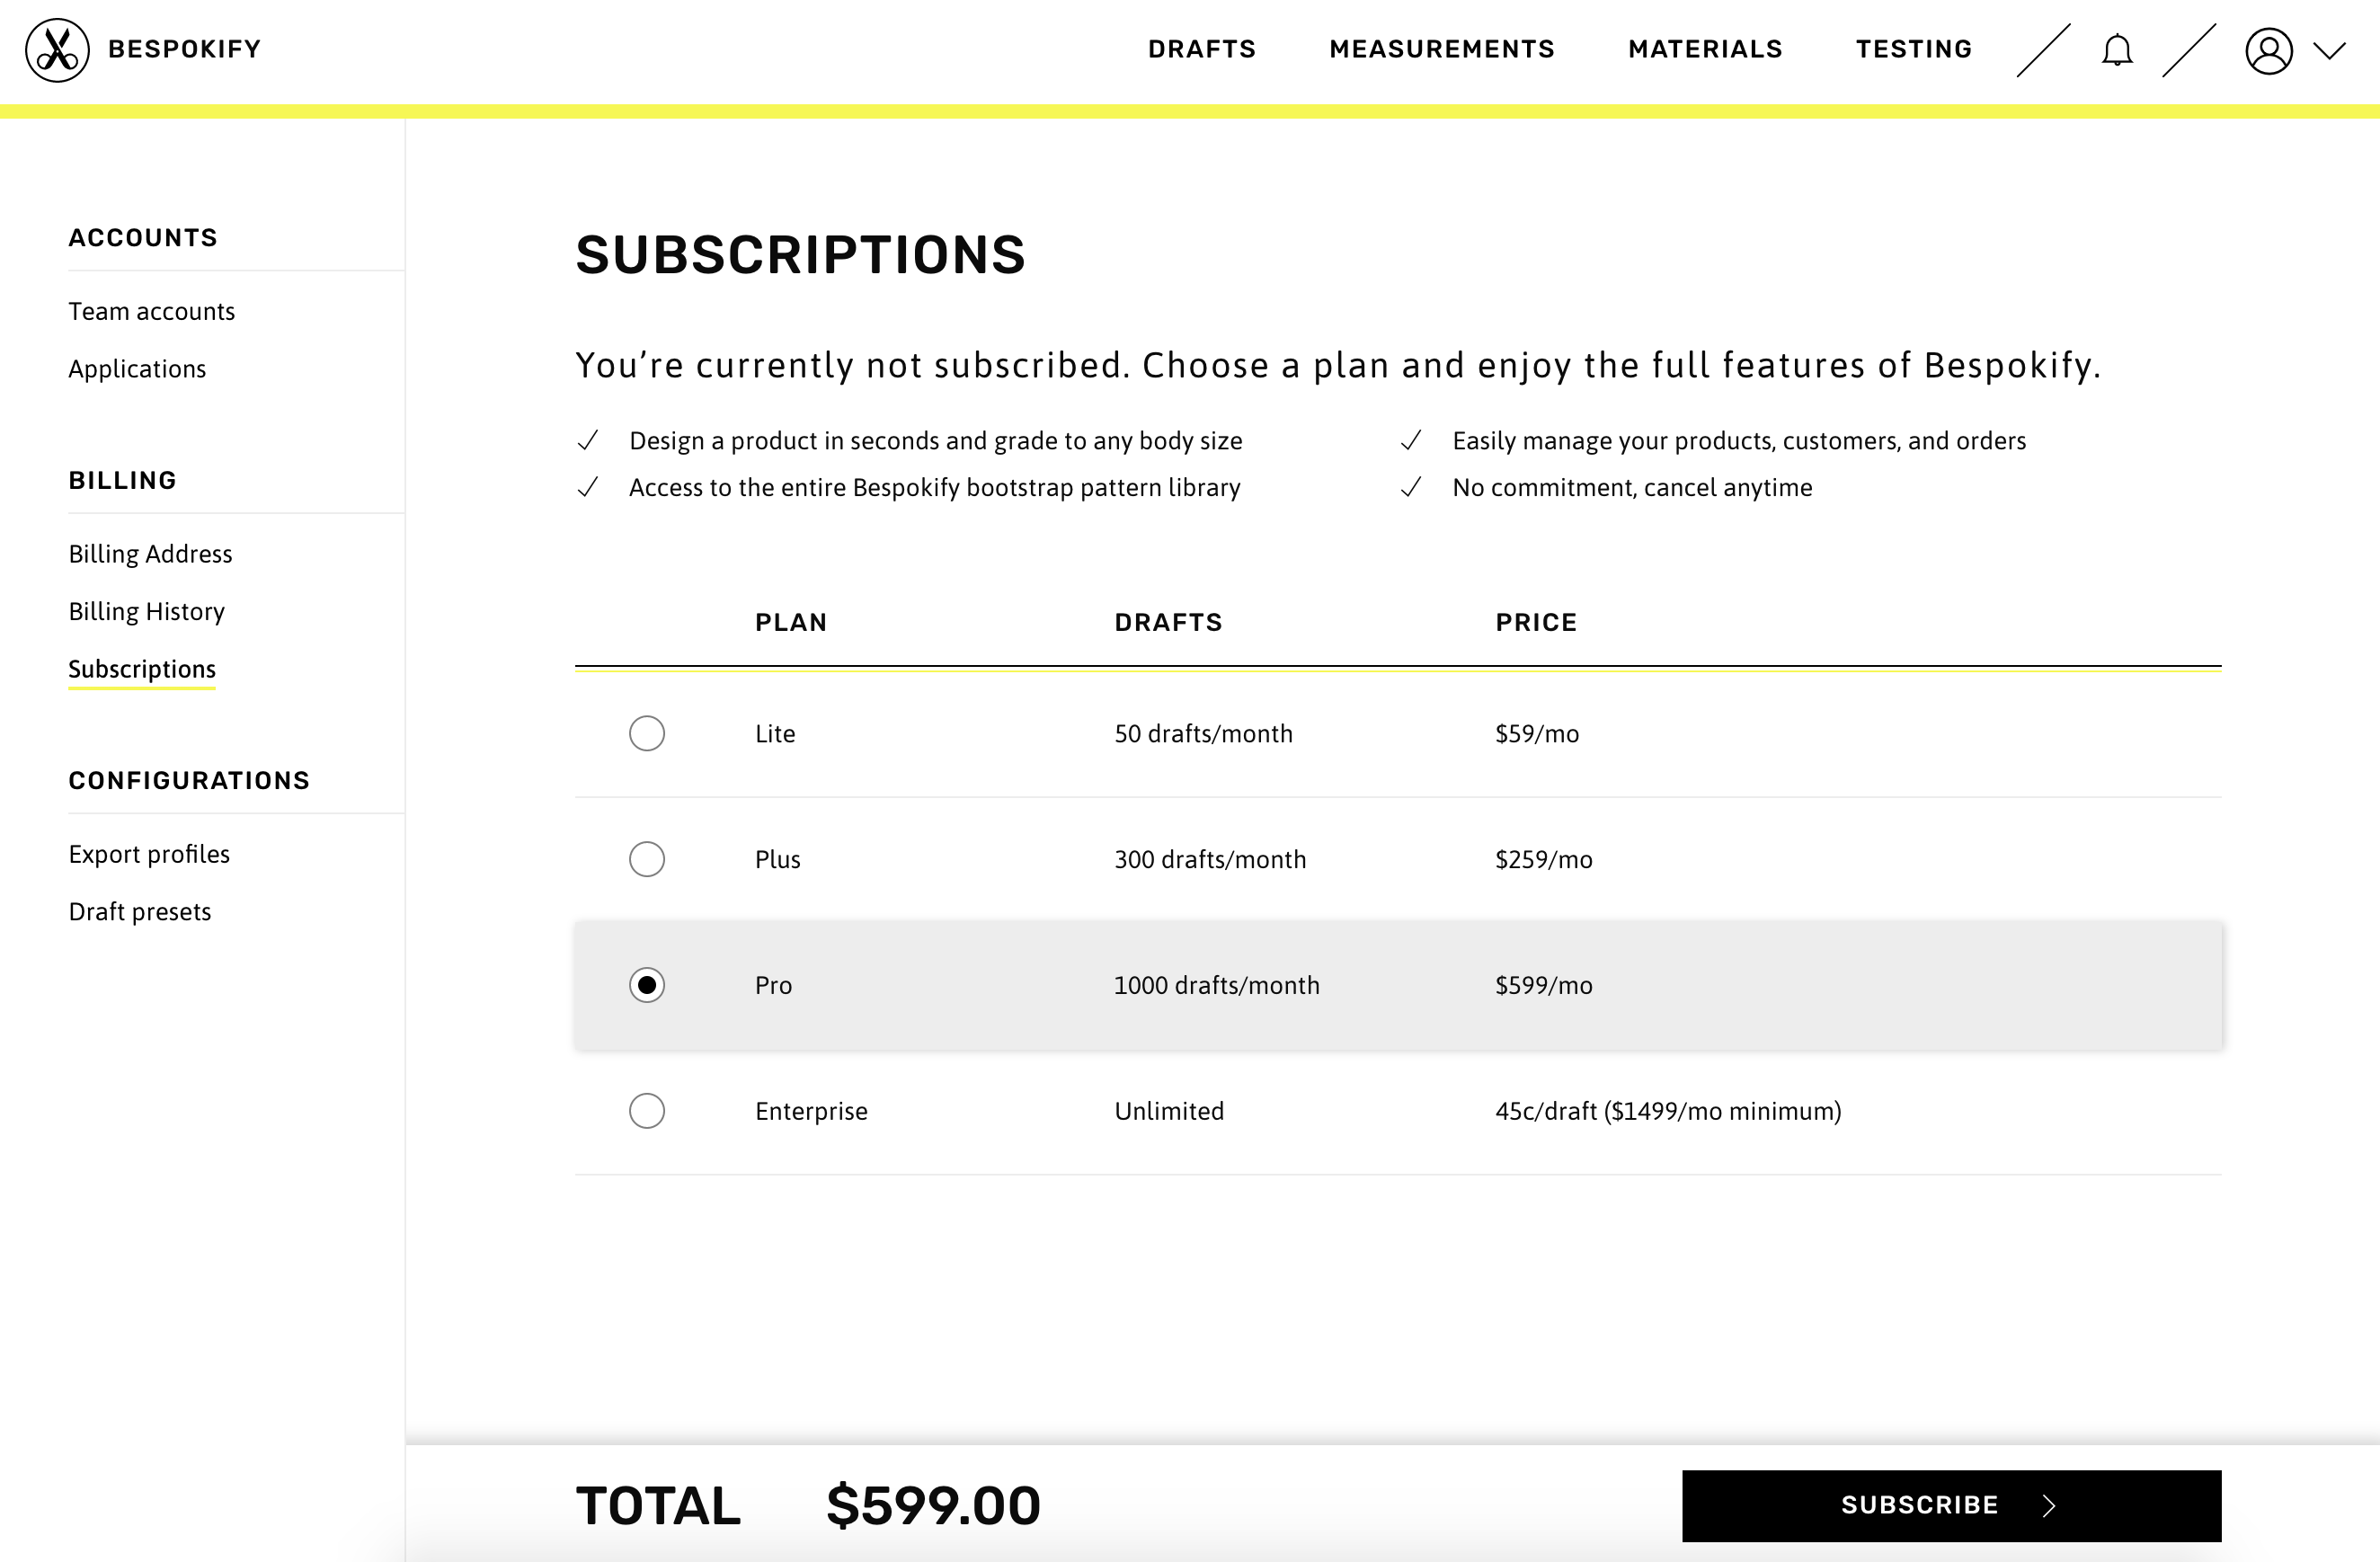Select the Plus plan radio button
Viewport: 2380px width, 1562px height.
click(645, 859)
